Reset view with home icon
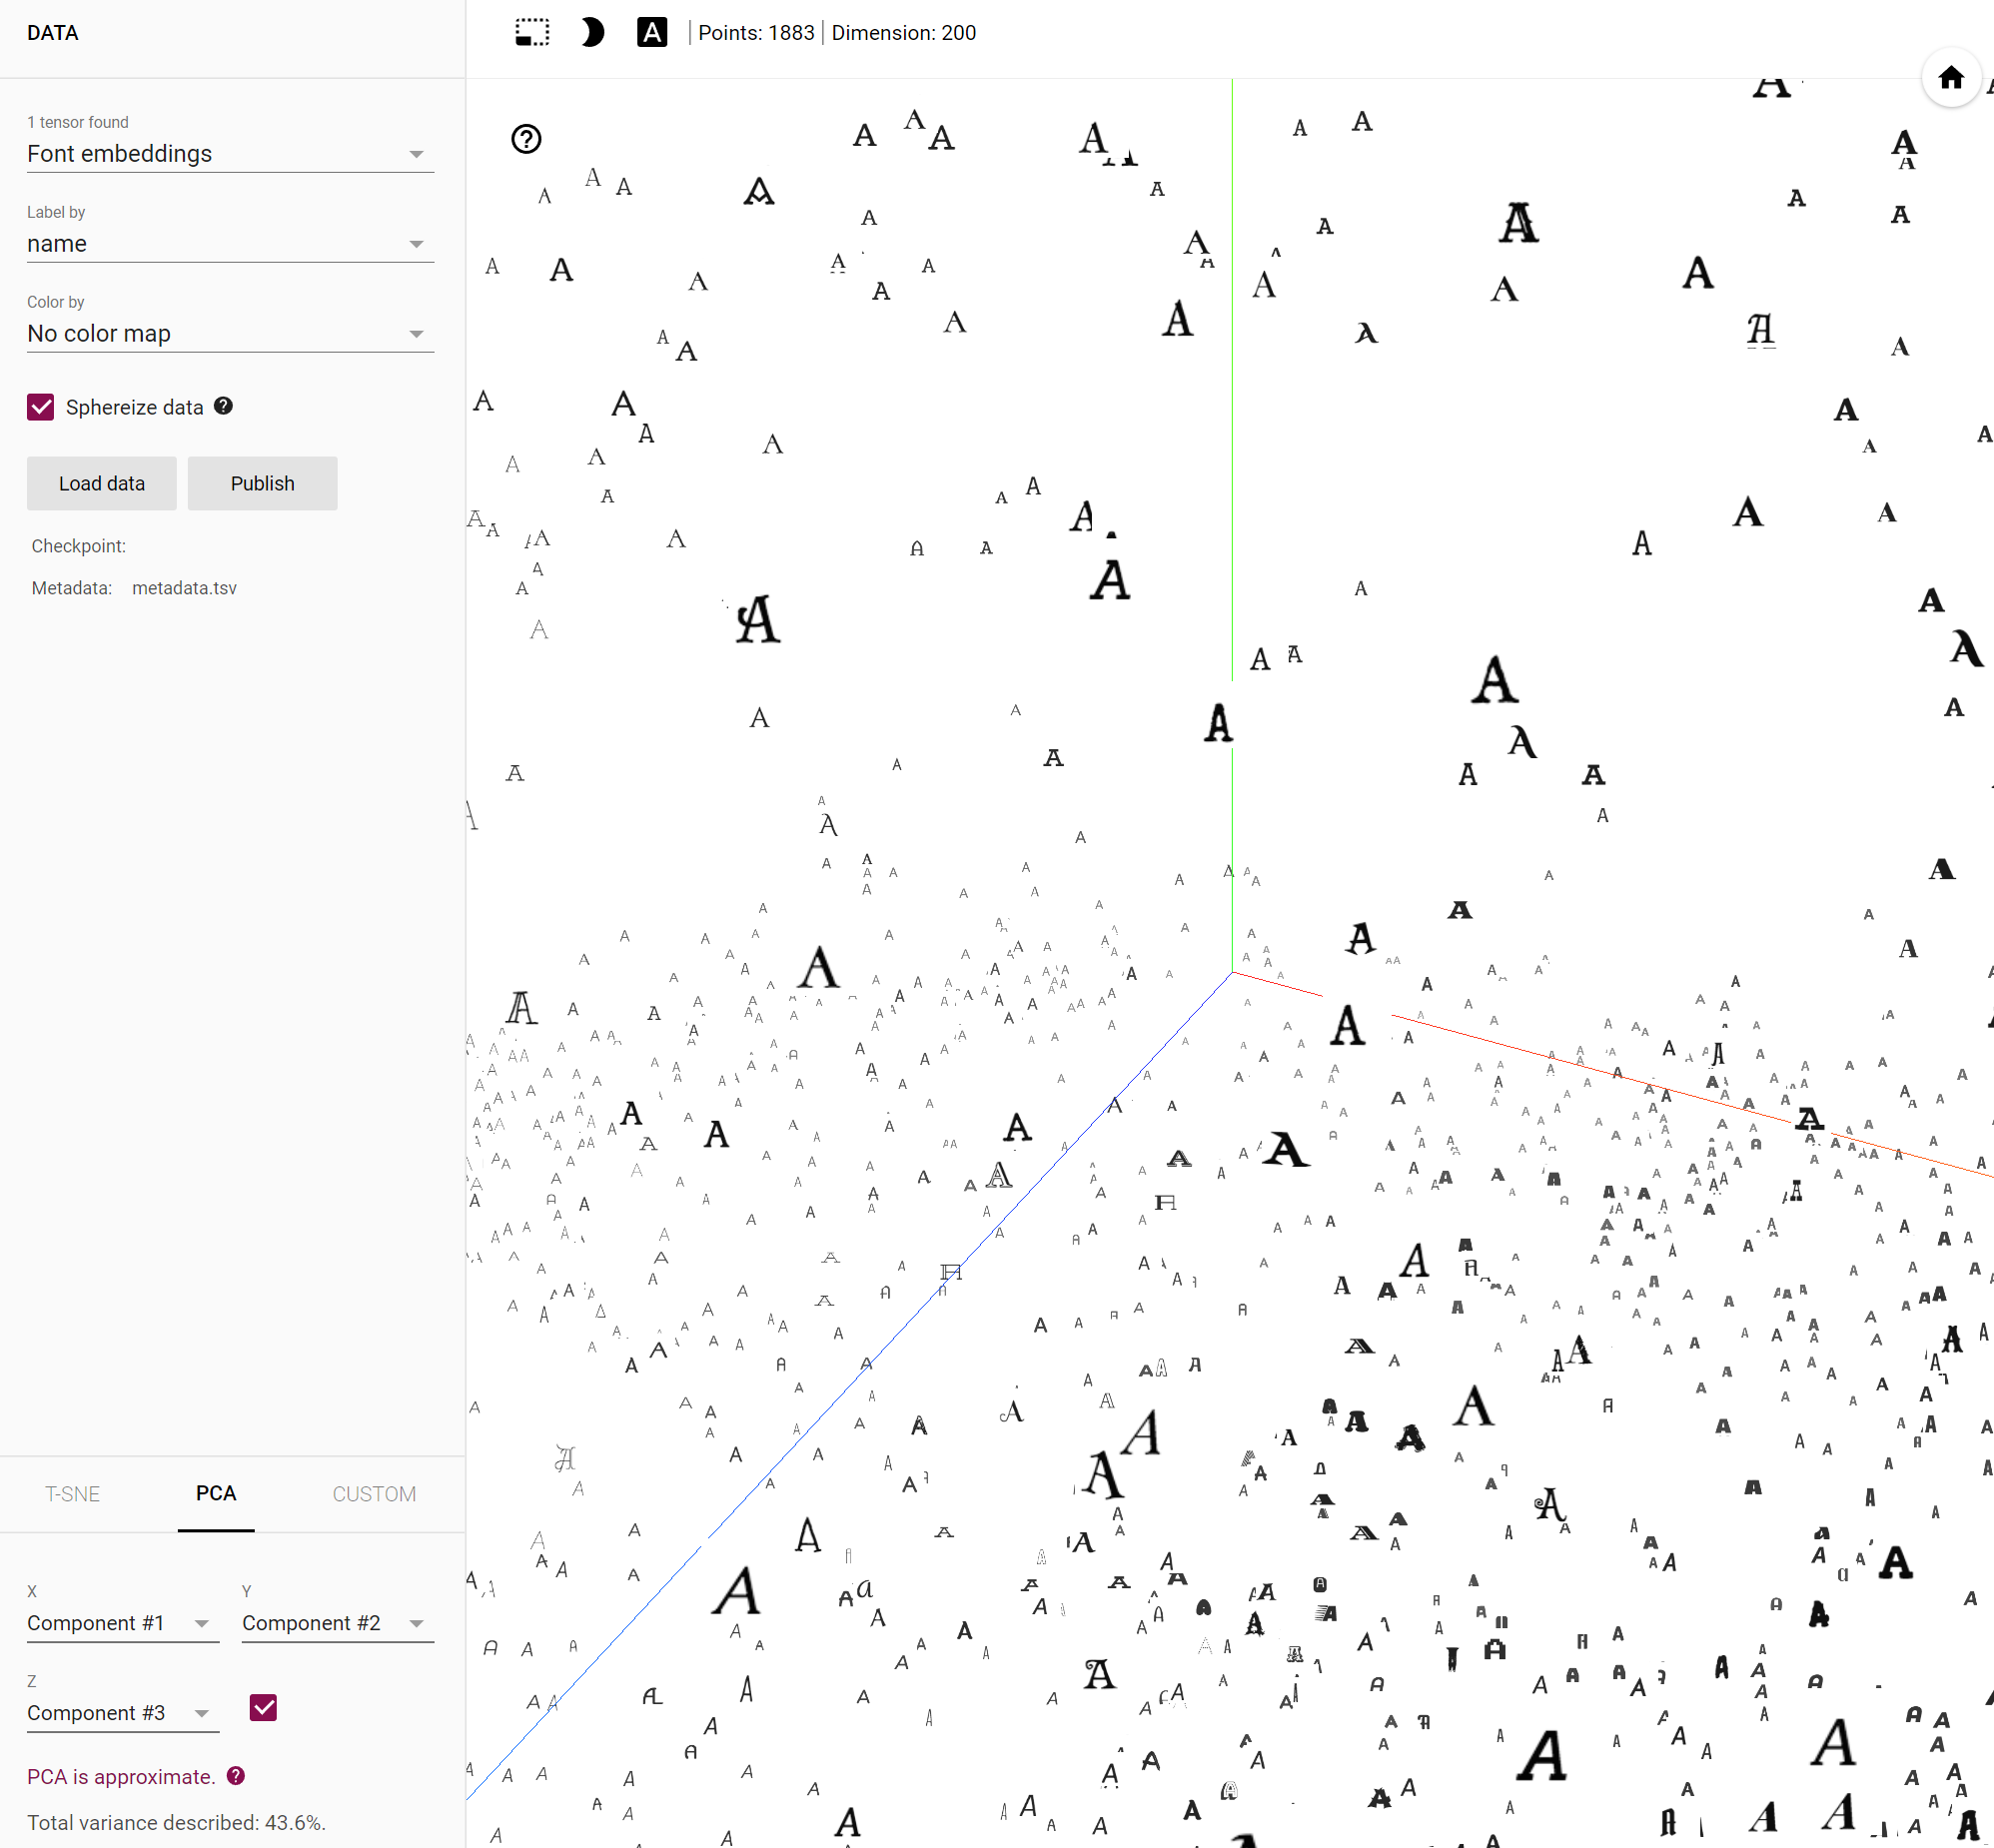Image resolution: width=1994 pixels, height=1848 pixels. click(x=1950, y=77)
